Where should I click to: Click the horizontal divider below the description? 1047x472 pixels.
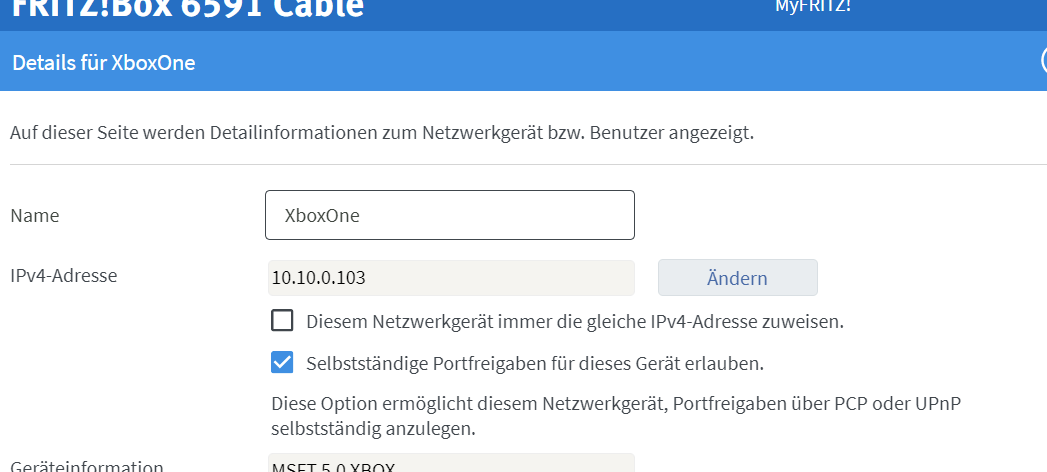[528, 164]
